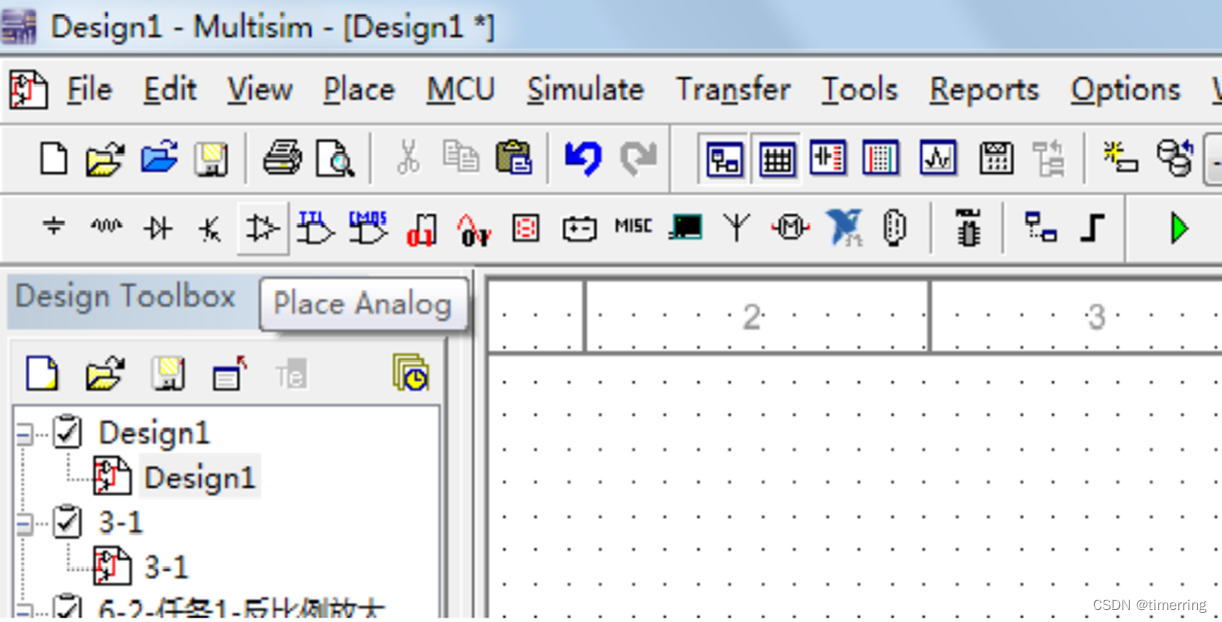
Task: Open print preview magnifier icon
Action: tap(335, 158)
